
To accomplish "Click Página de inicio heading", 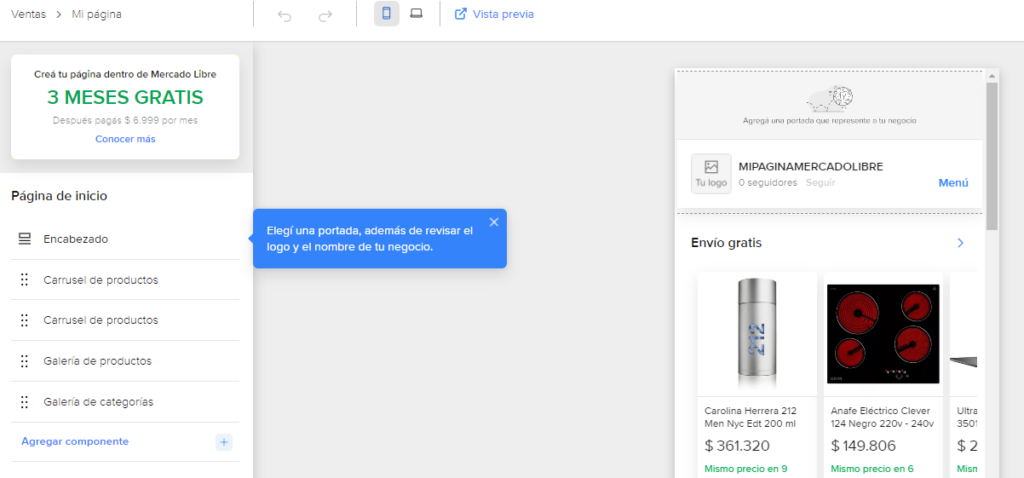I will 59,195.
